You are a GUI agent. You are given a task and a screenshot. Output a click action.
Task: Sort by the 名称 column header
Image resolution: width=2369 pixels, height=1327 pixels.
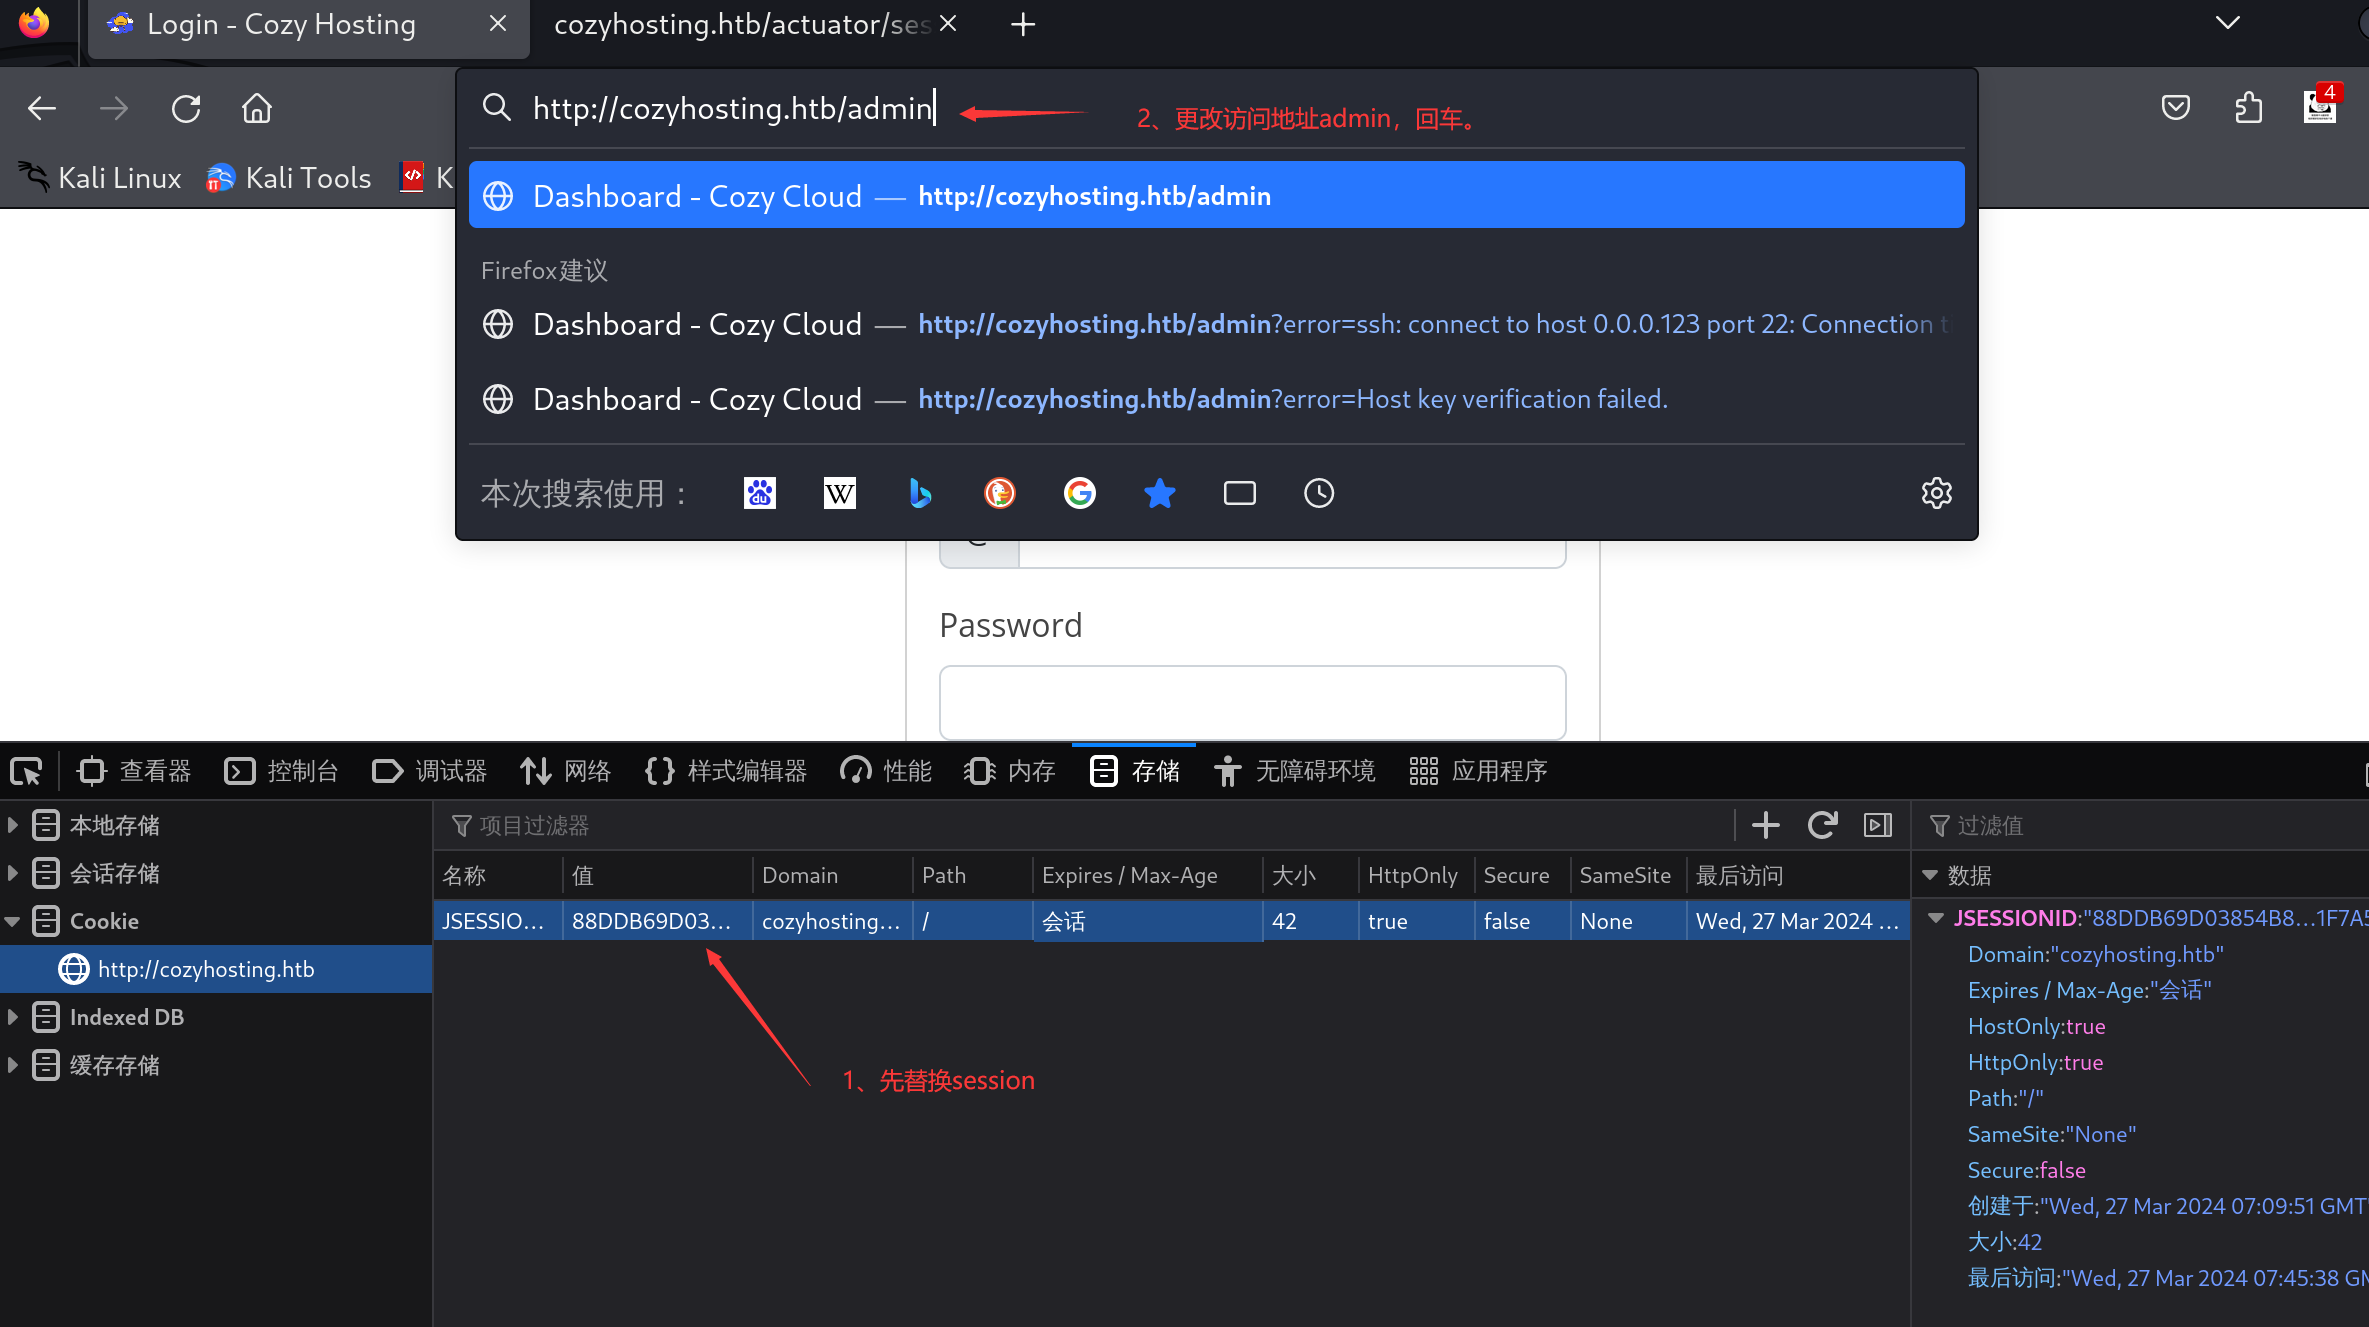498,876
